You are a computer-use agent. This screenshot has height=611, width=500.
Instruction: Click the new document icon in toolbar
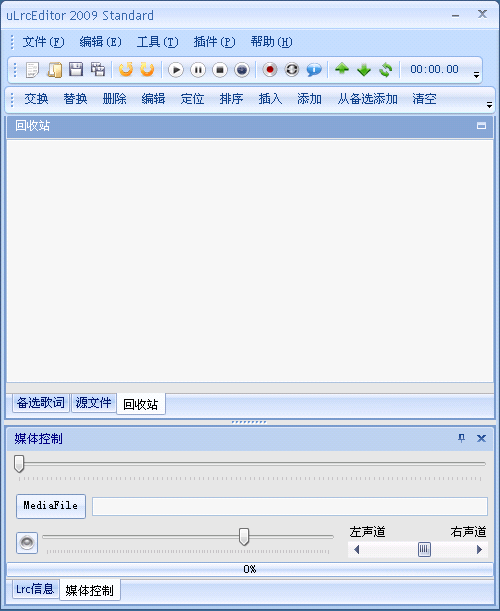(x=32, y=70)
